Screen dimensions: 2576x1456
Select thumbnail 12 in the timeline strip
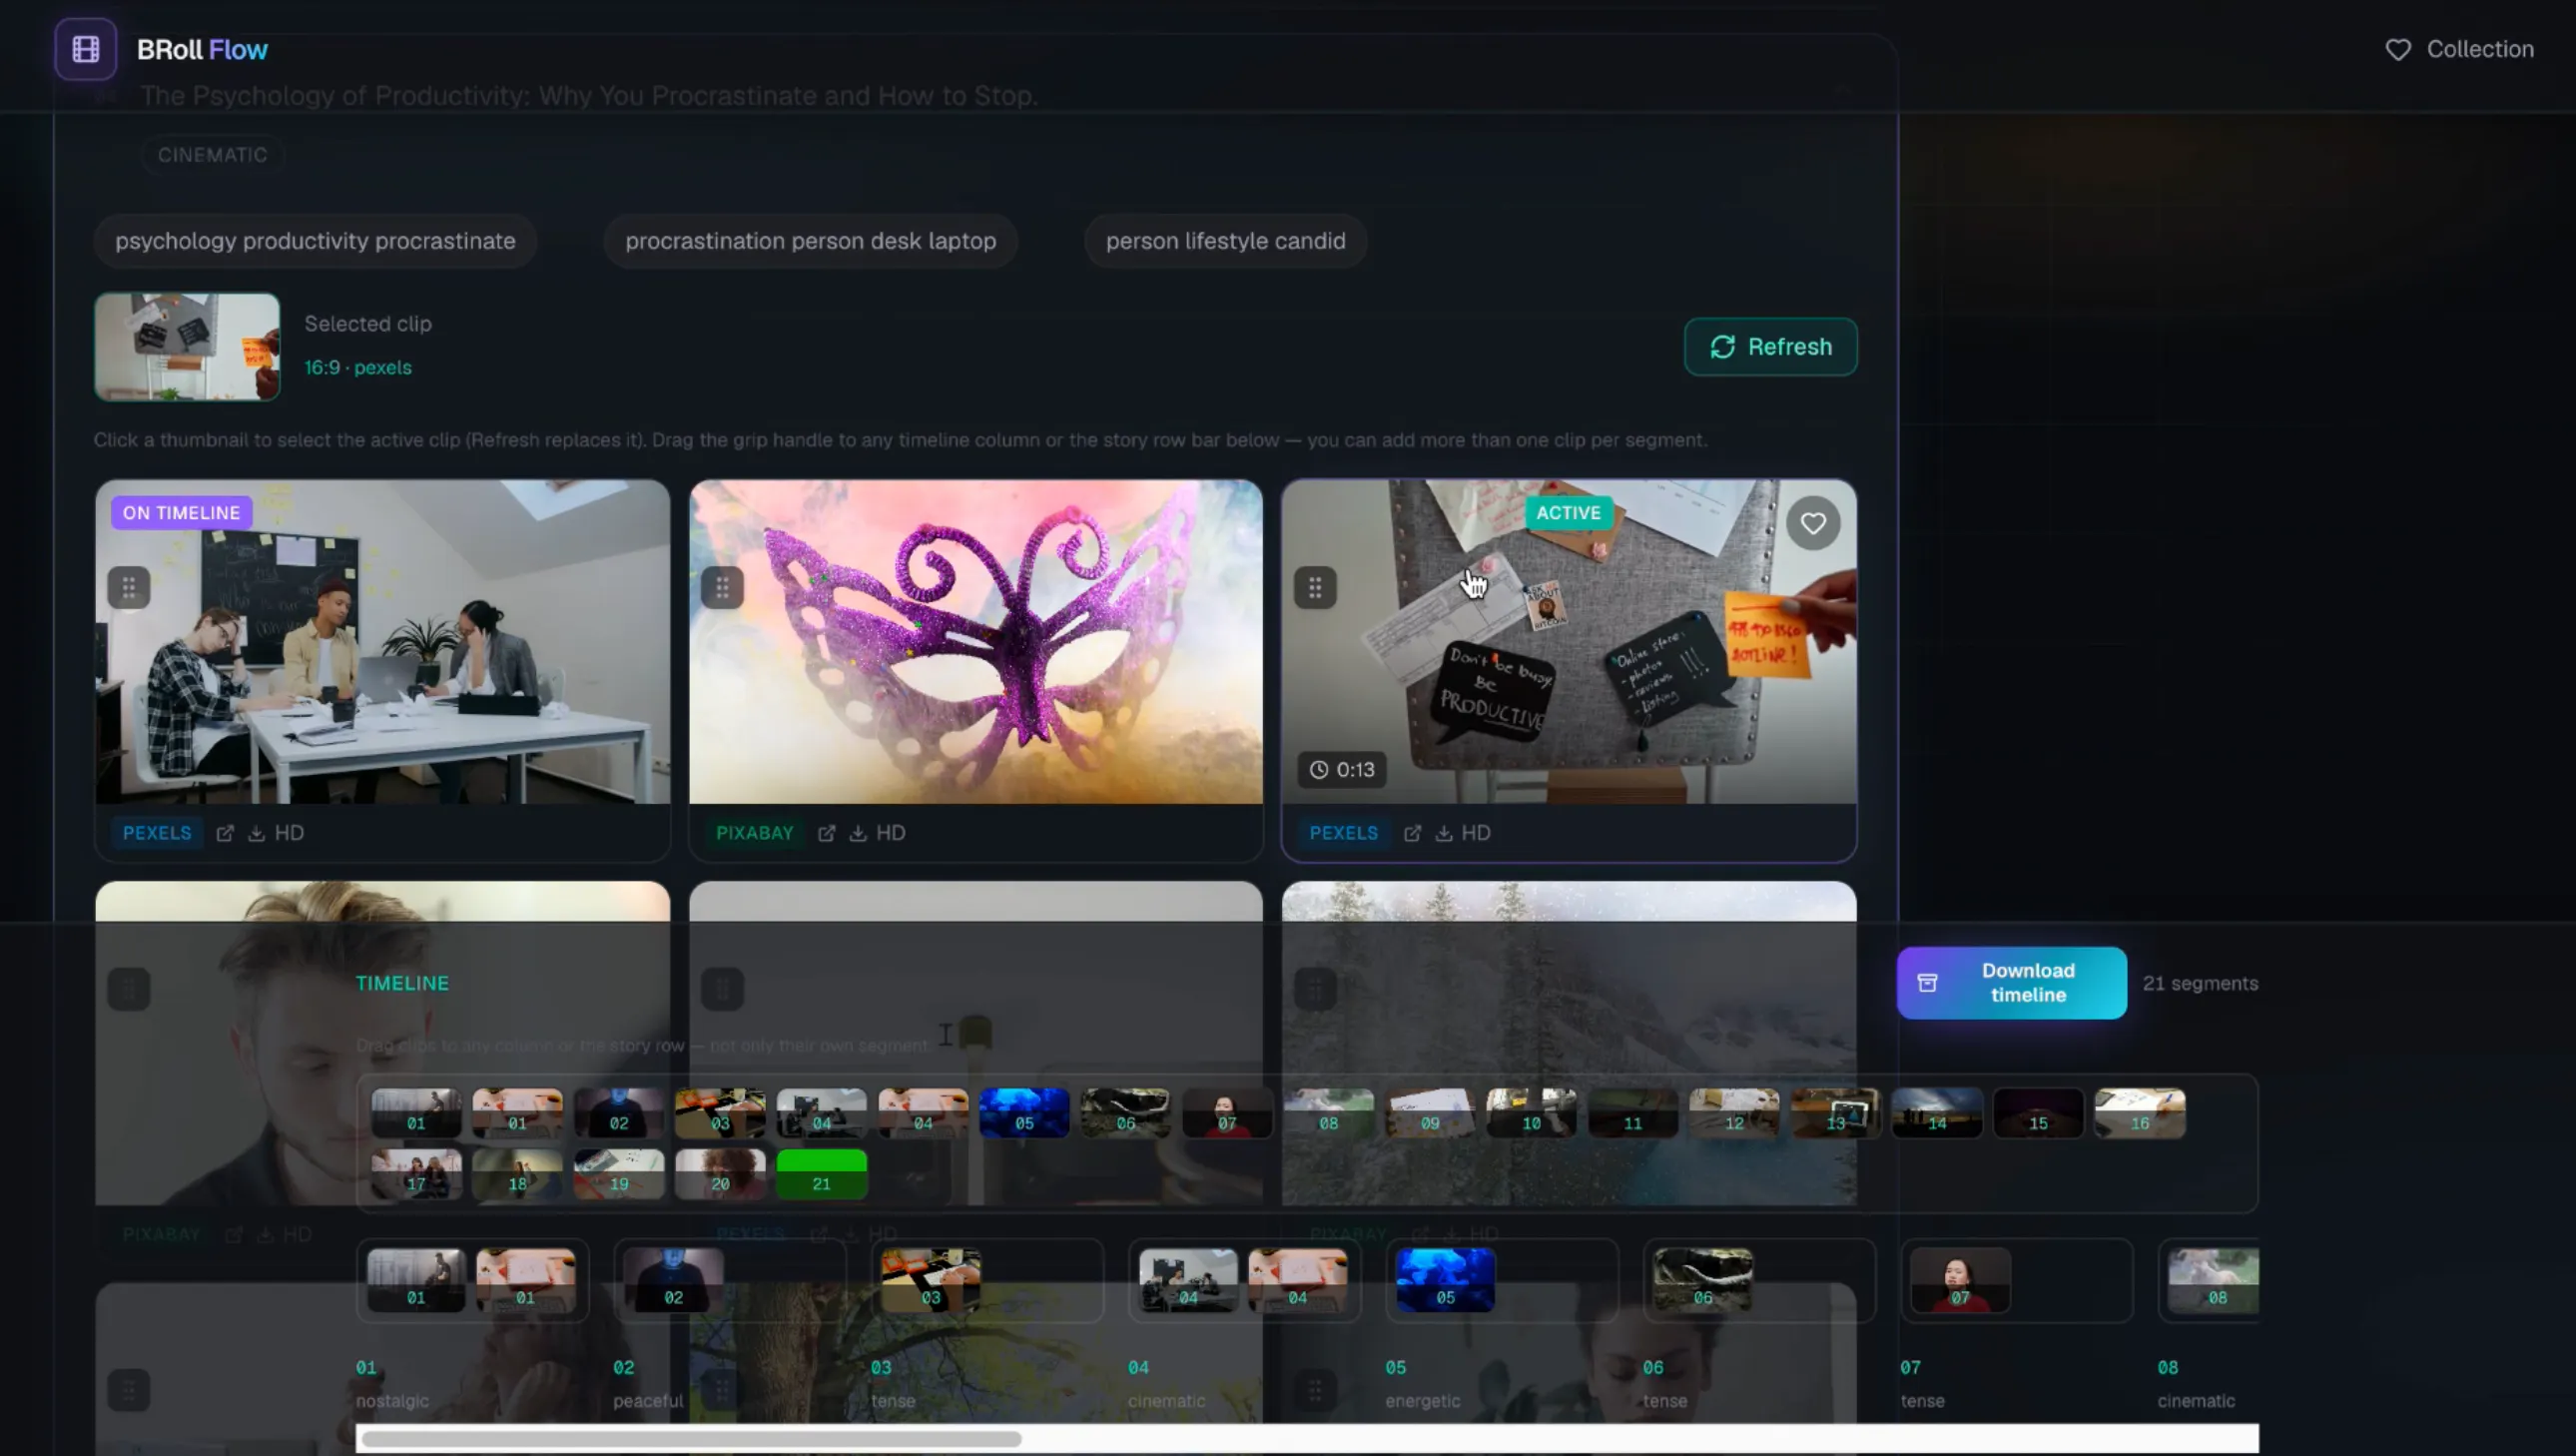click(1734, 1113)
